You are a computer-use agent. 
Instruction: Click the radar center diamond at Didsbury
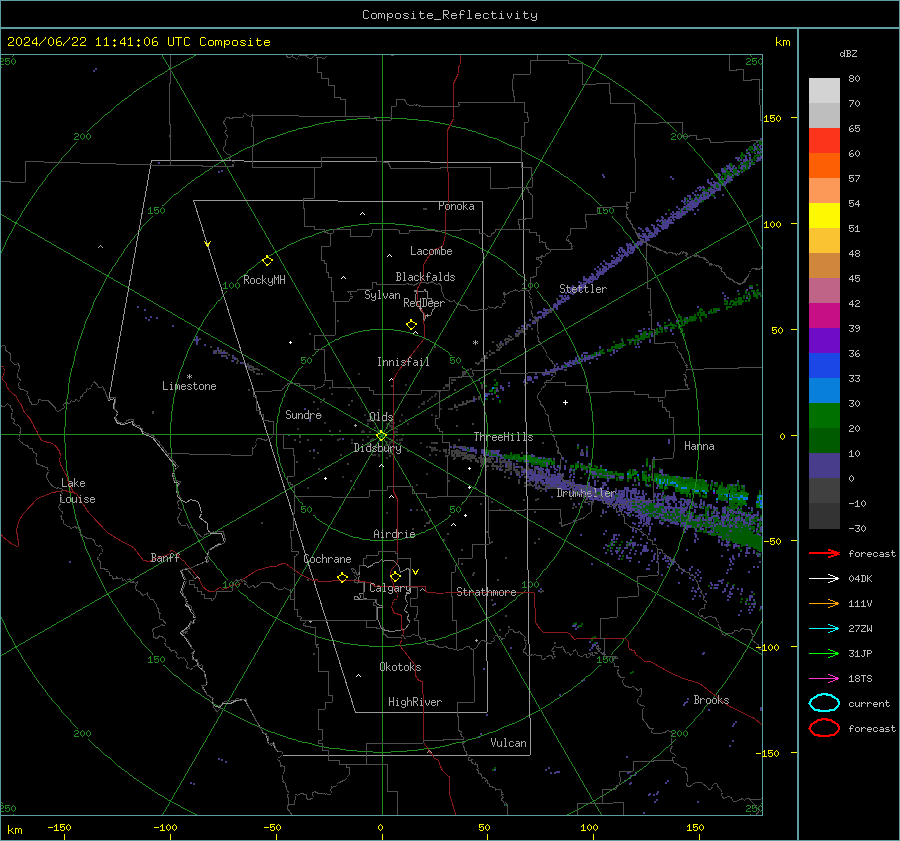pos(381,436)
